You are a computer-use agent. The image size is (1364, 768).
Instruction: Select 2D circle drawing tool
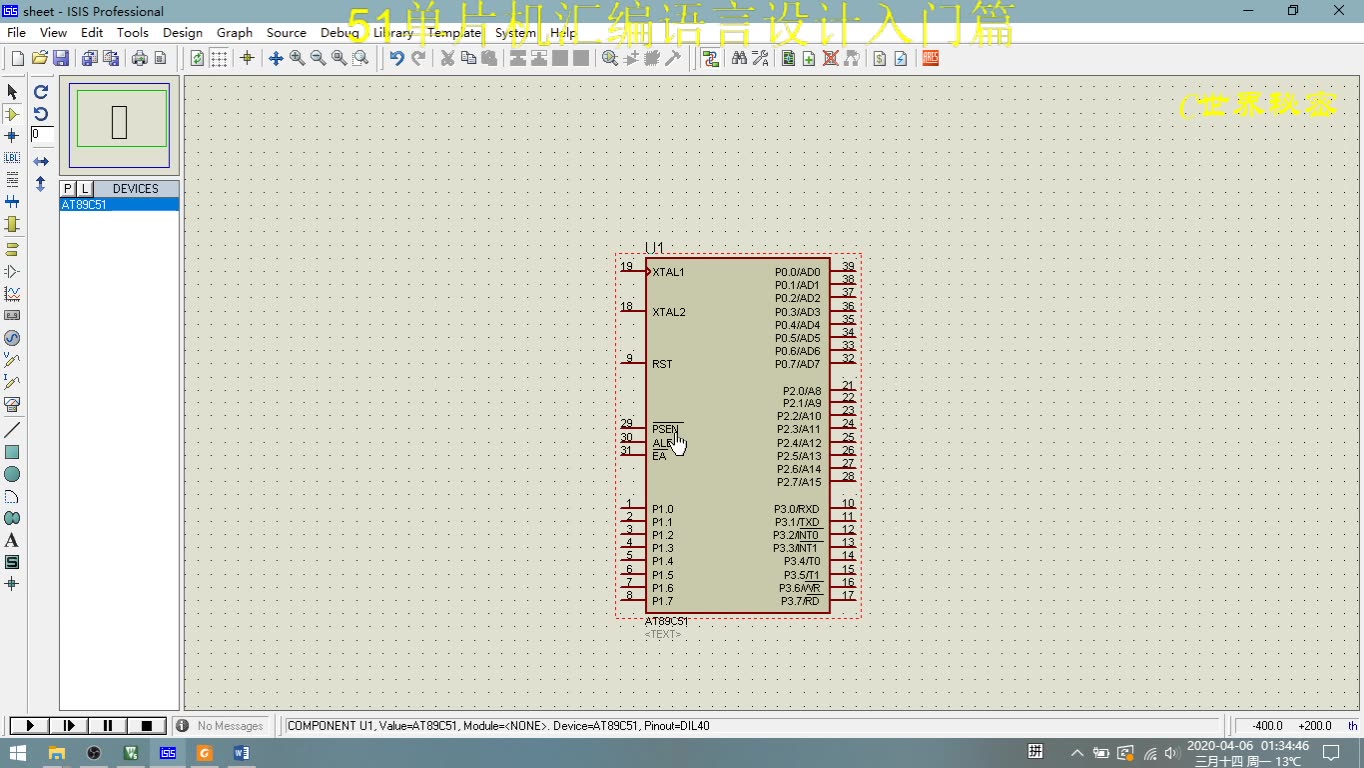12,474
